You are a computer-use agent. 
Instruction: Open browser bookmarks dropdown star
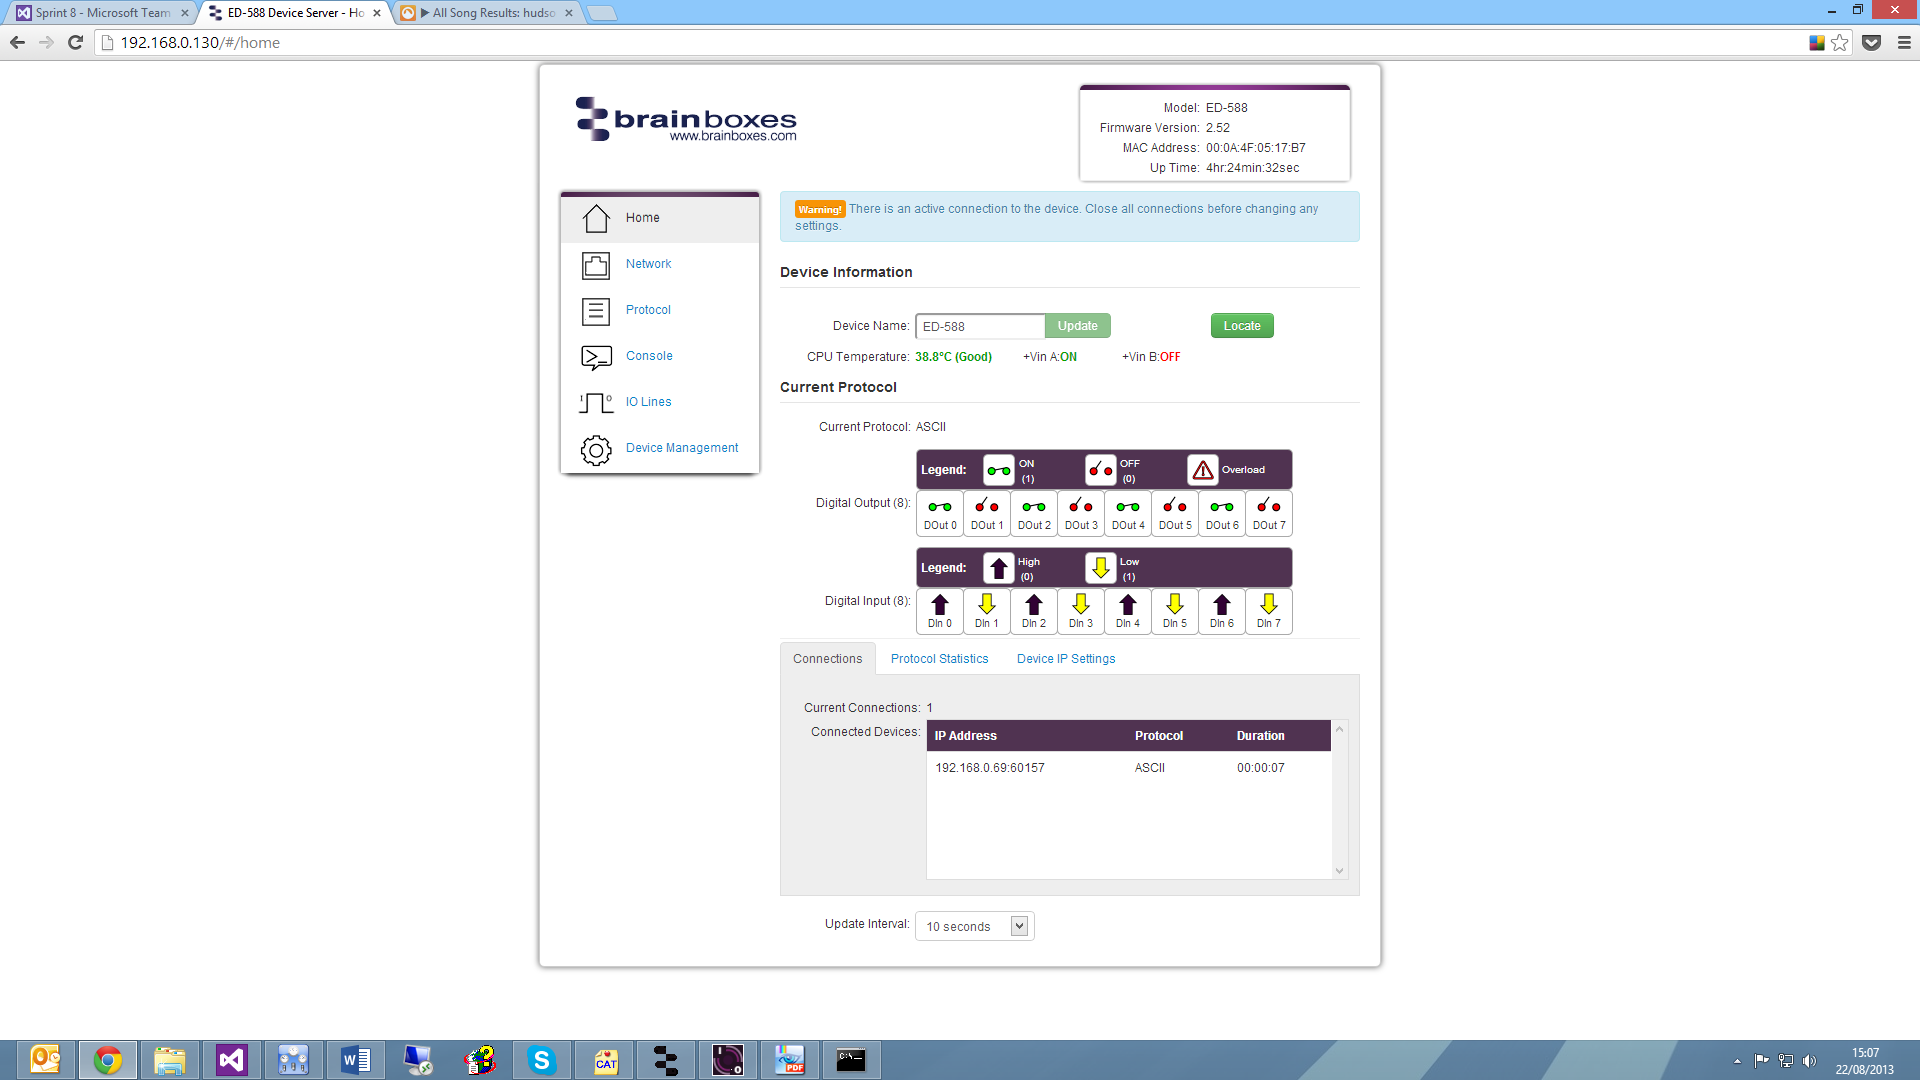coord(1840,42)
